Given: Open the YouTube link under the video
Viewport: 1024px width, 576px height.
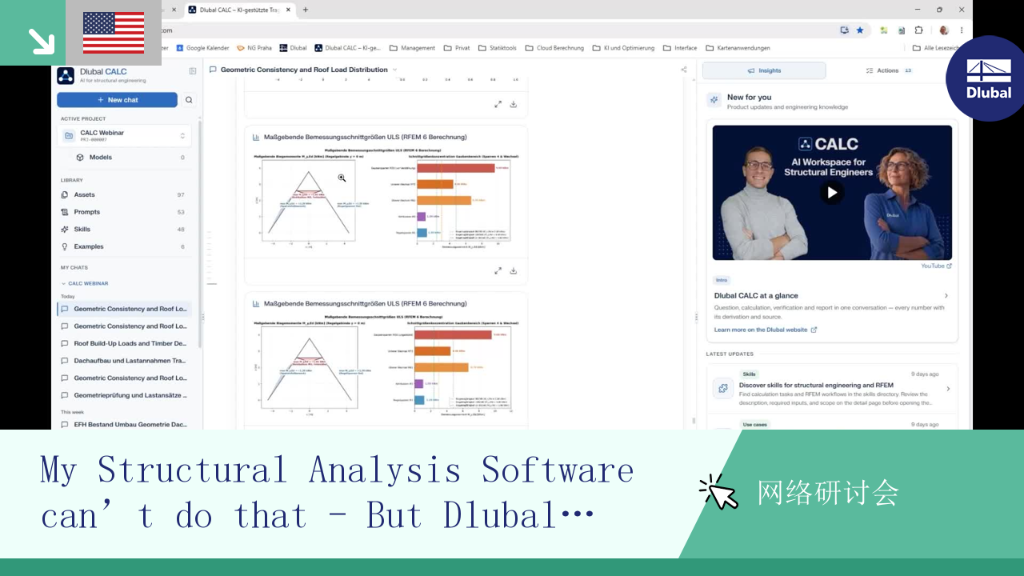Looking at the screenshot, I should [x=936, y=266].
